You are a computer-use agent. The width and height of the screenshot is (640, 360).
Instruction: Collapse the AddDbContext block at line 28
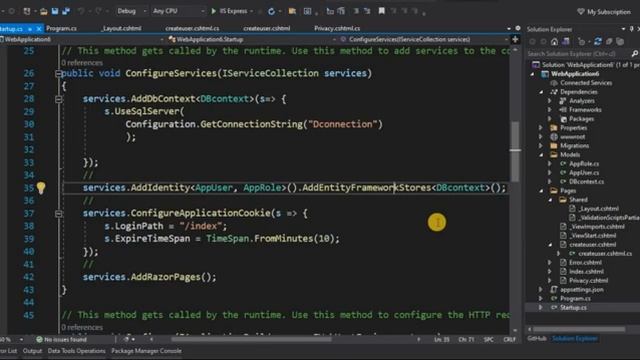(58, 99)
